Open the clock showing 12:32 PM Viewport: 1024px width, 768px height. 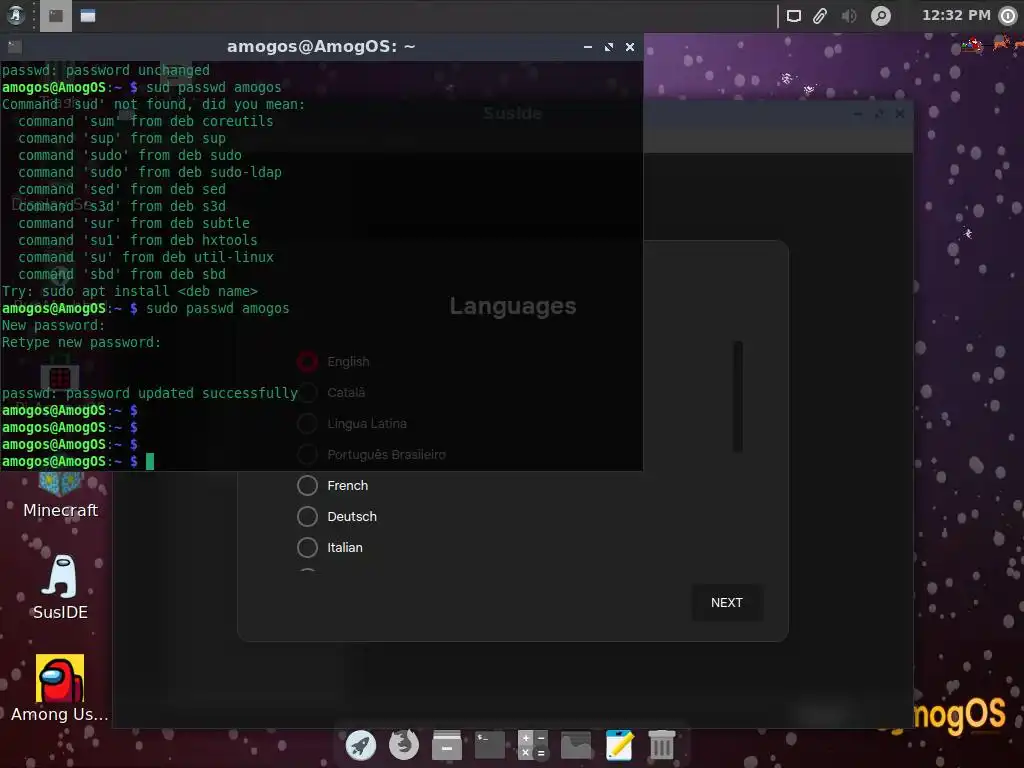click(x=956, y=15)
